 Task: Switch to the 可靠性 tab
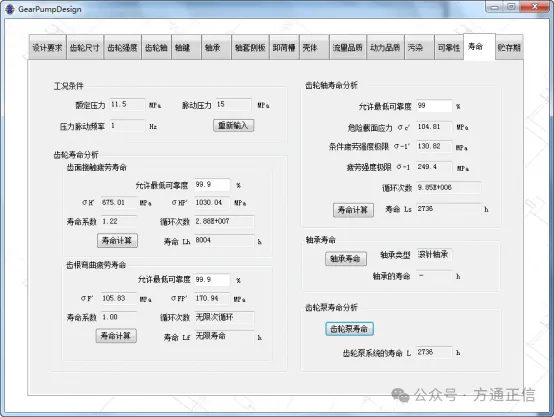(449, 47)
